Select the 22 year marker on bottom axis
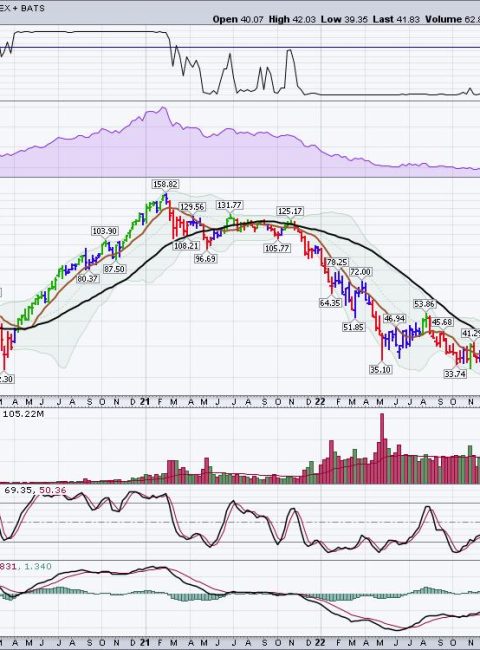 point(320,643)
